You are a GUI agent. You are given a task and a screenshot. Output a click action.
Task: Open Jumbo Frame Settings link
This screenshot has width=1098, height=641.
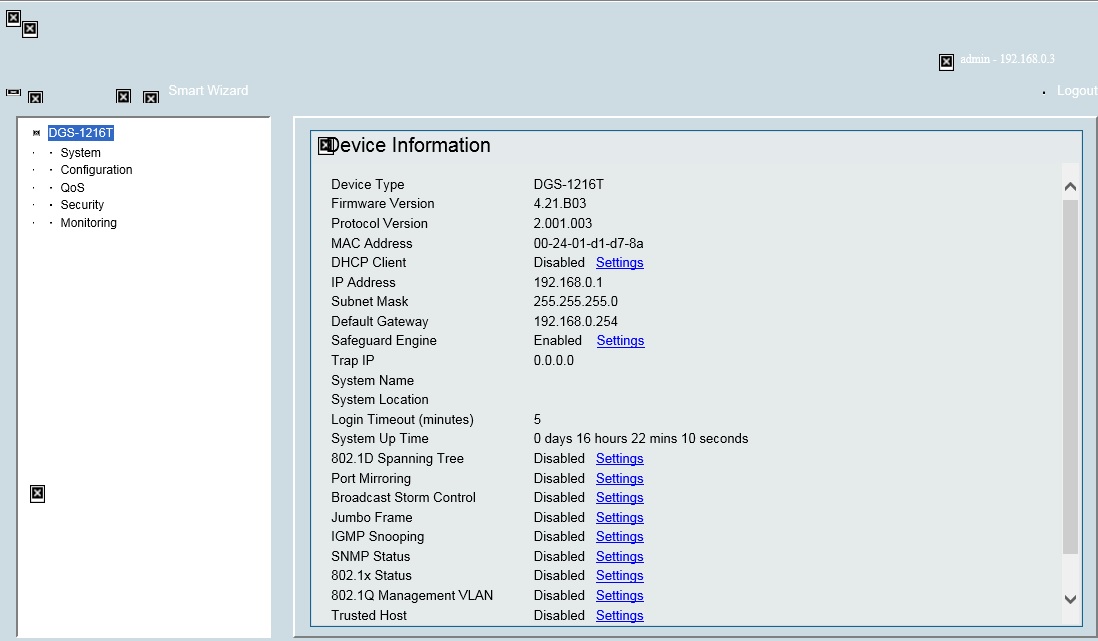[x=619, y=518]
